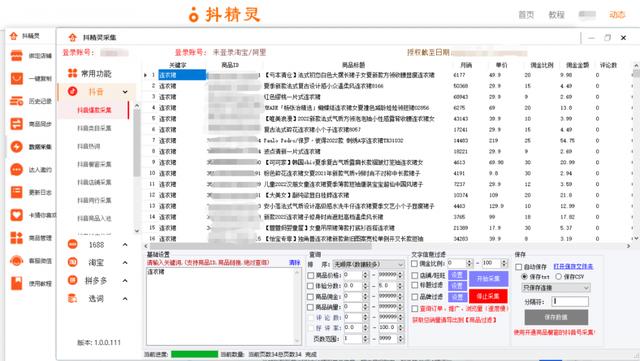Viewport: 640px width, 361px height.
Task: Click the green progress bar
Action: (194, 354)
